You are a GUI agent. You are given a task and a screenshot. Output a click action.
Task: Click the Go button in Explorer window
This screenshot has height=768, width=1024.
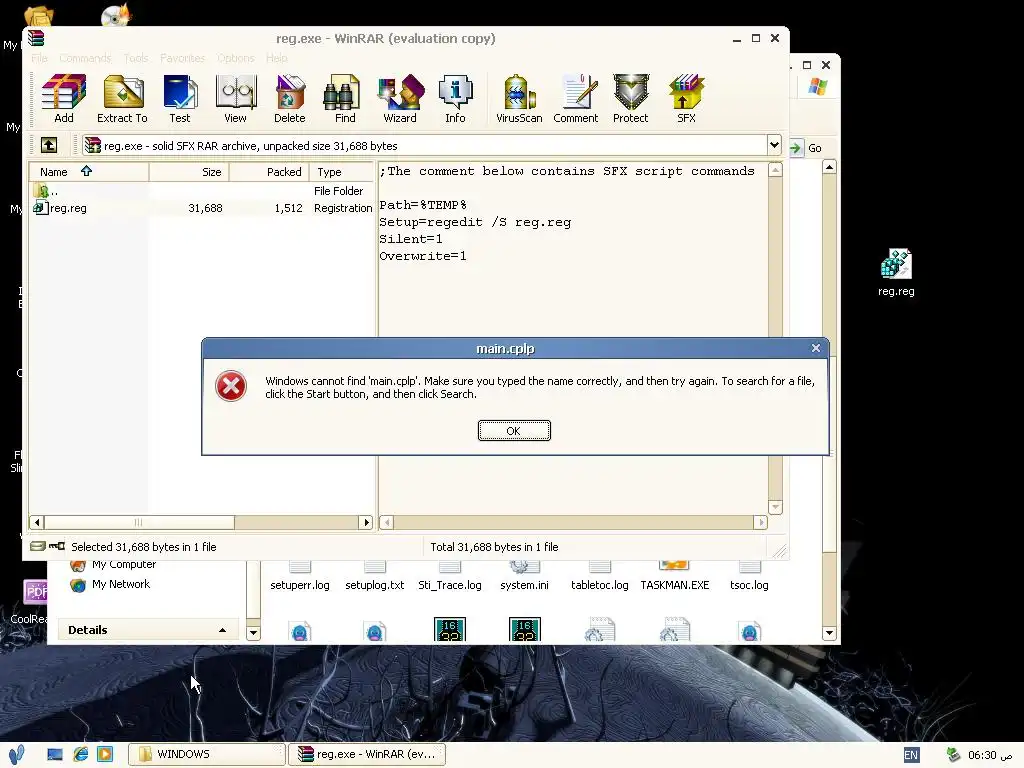tap(806, 148)
